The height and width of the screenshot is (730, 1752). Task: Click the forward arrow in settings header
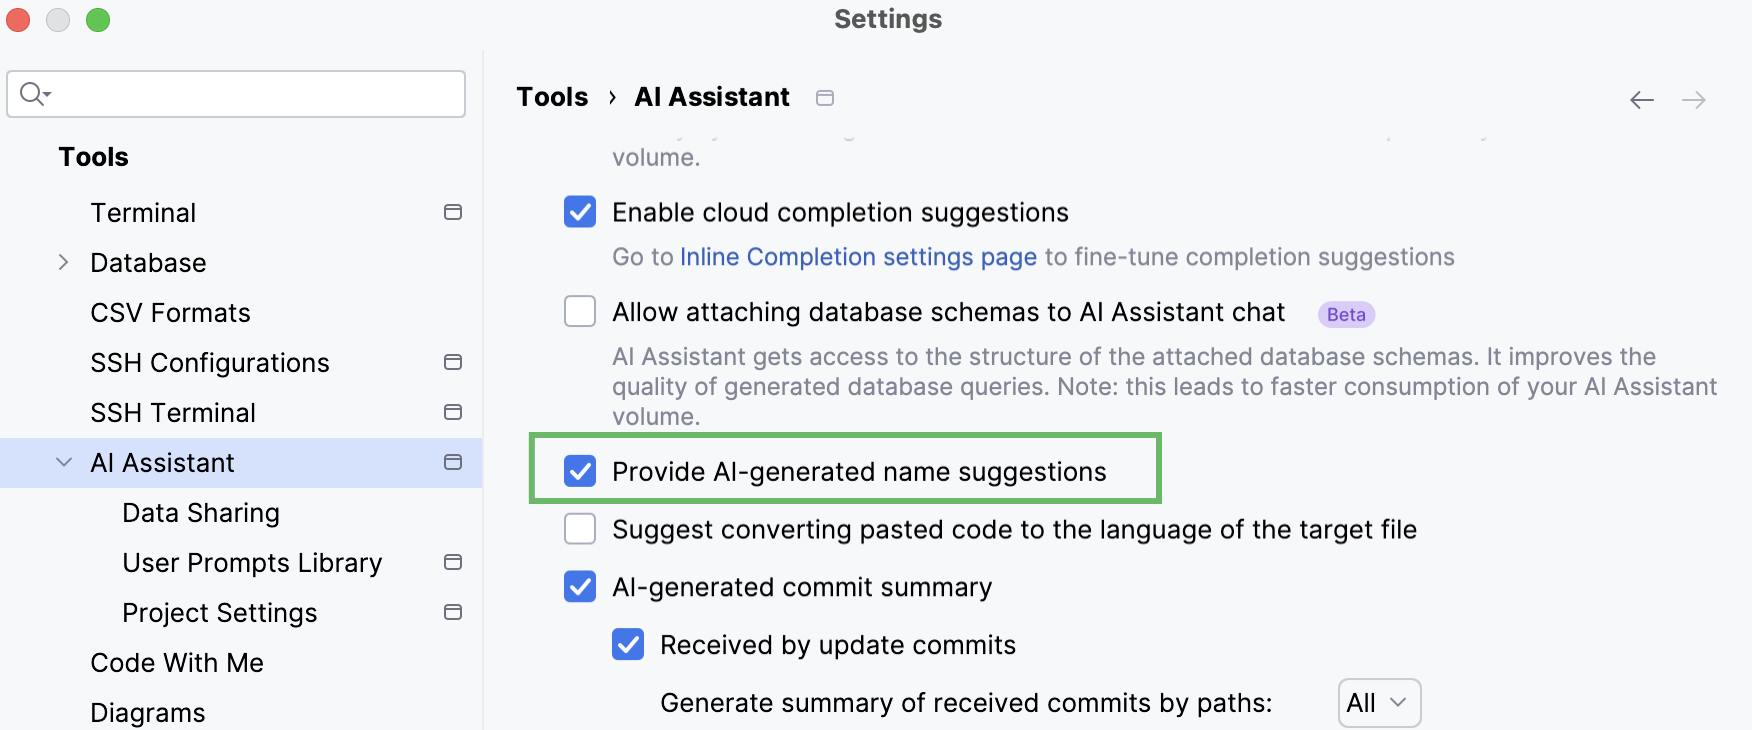click(1693, 99)
